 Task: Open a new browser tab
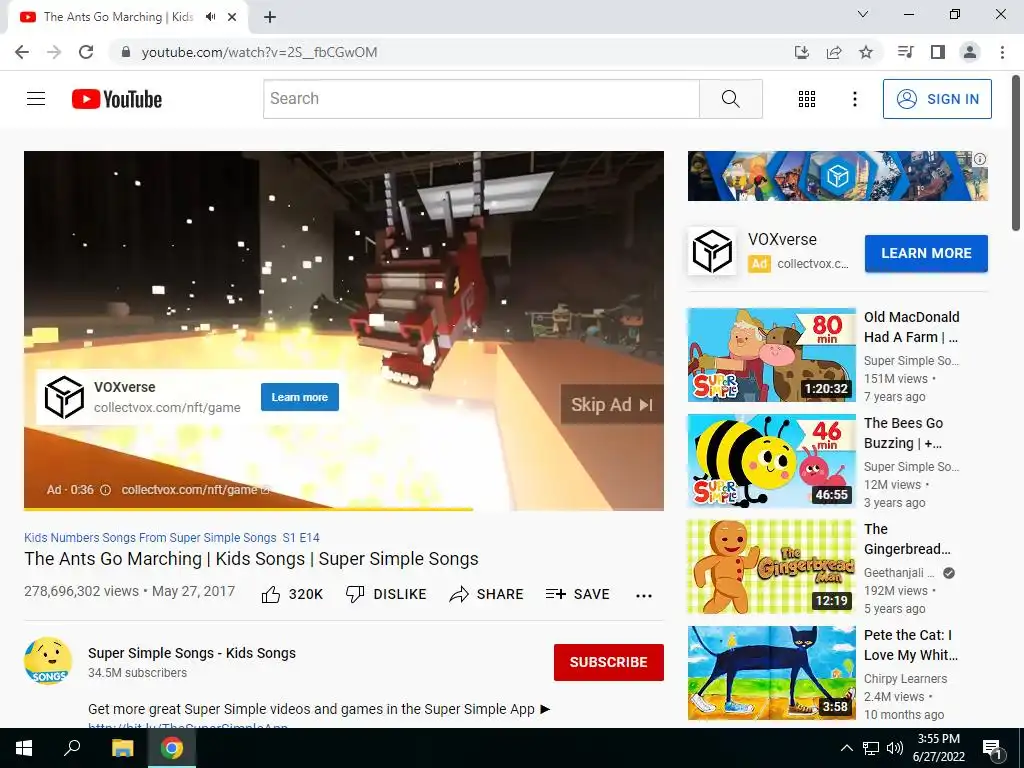pos(270,17)
